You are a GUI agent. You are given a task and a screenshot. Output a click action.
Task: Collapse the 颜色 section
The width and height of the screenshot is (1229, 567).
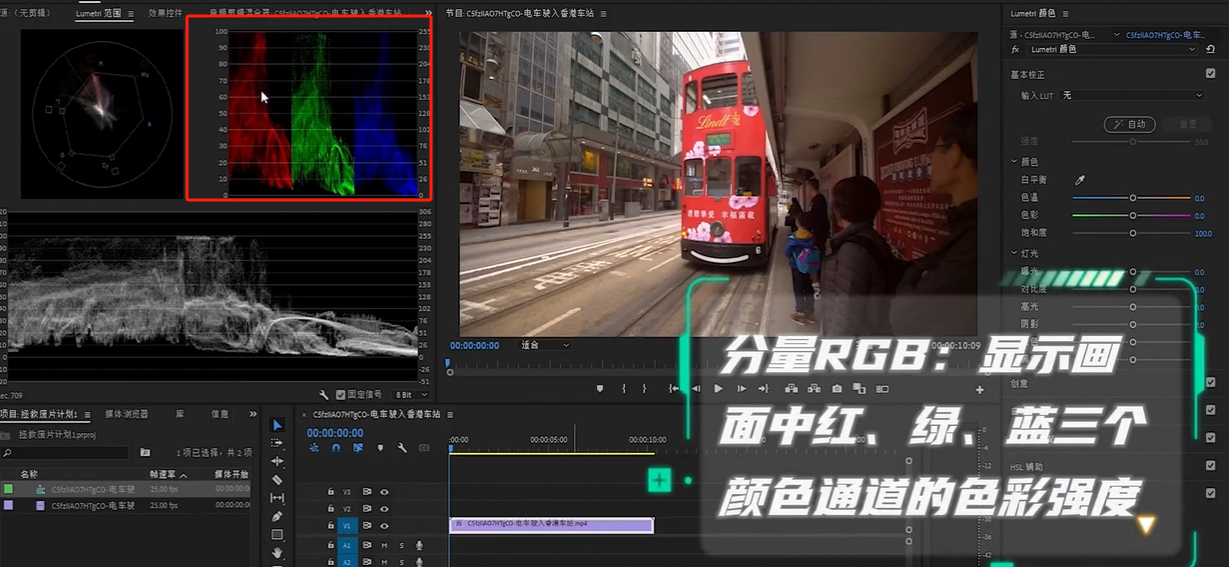click(1014, 161)
